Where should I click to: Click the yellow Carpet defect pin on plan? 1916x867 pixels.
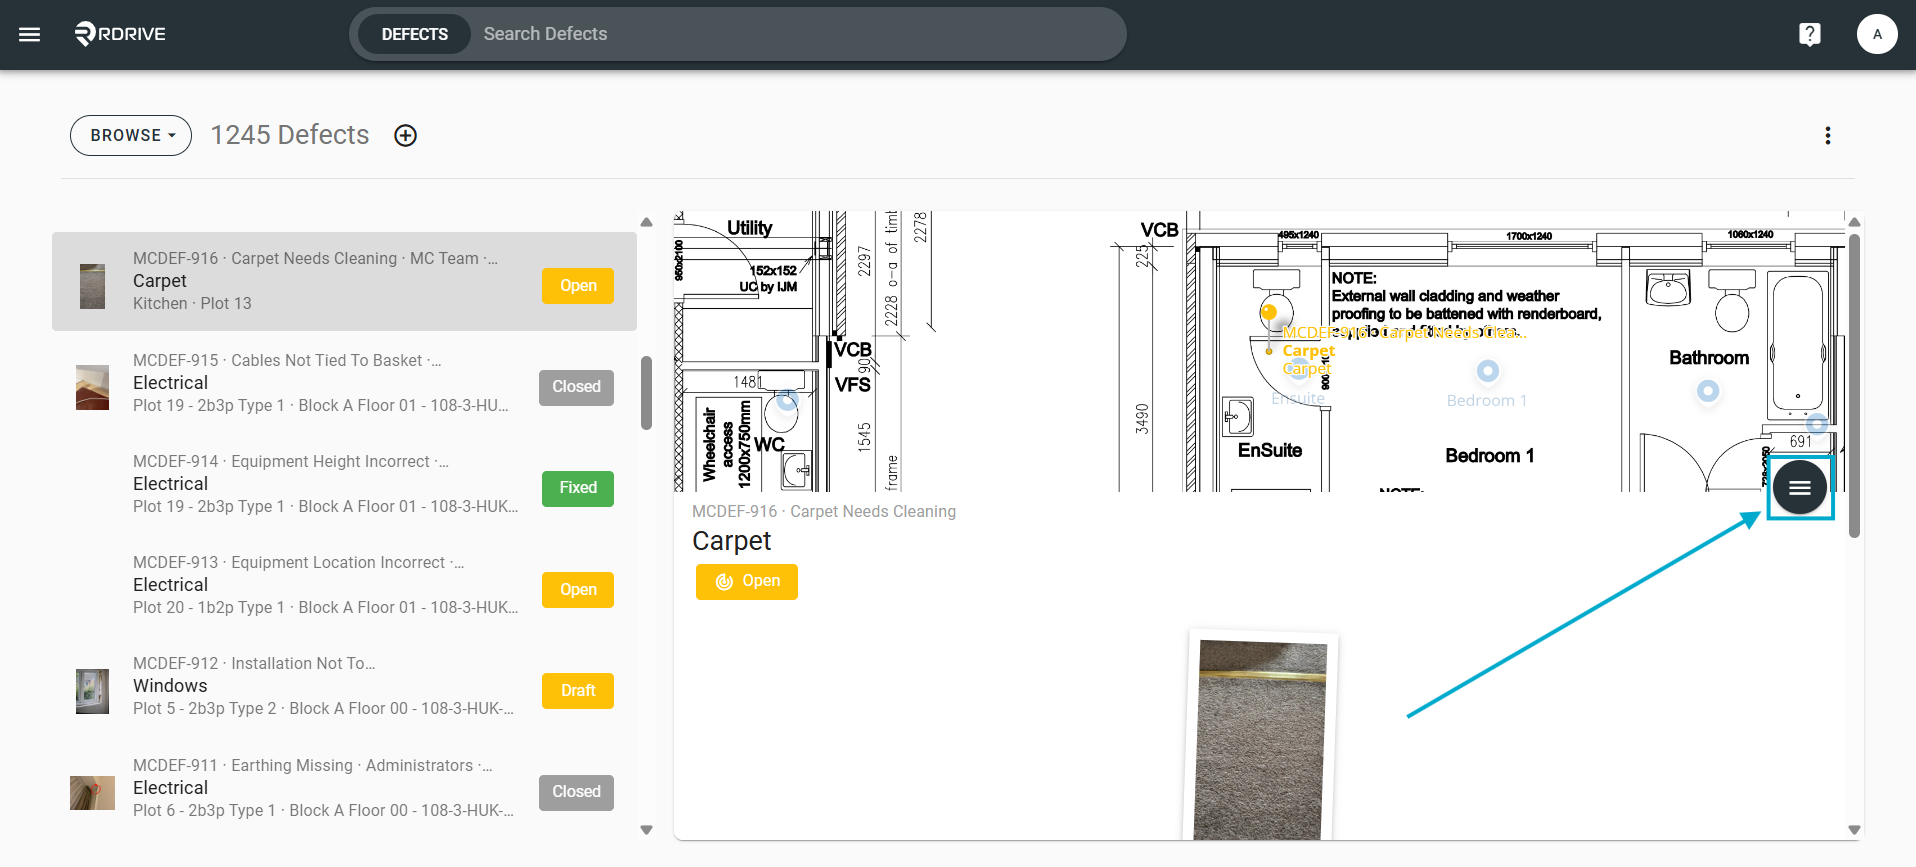click(x=1269, y=312)
